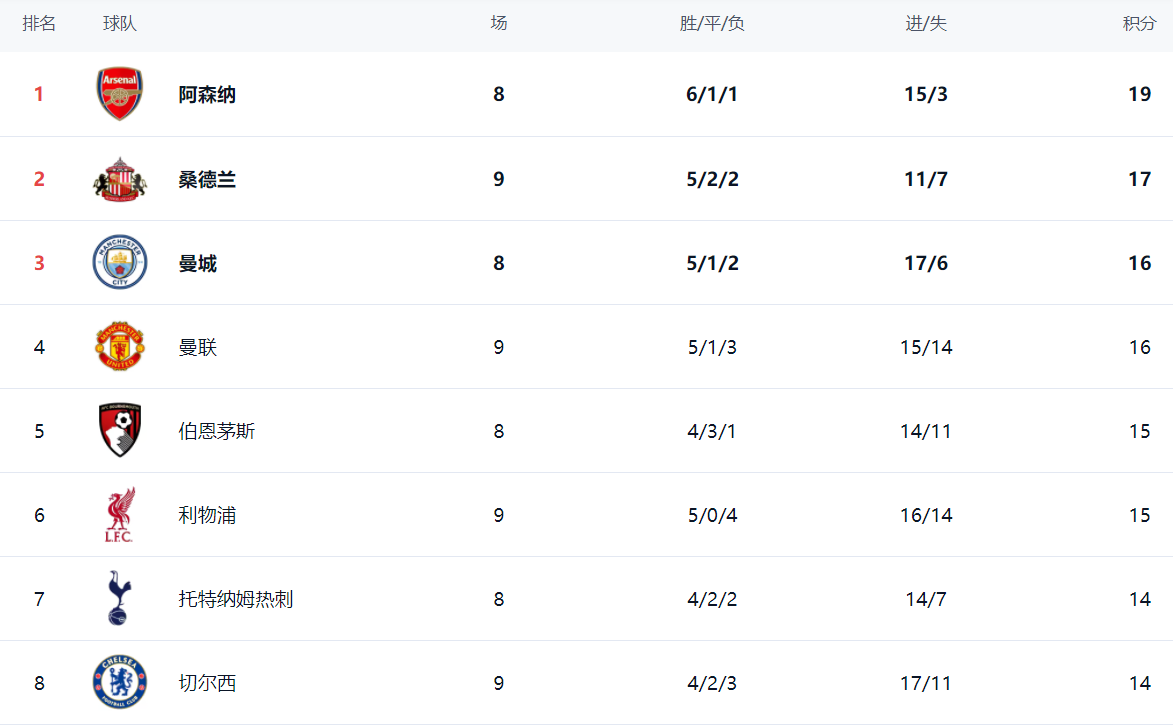Select the 利物浦 team name
This screenshot has width=1173, height=725.
[x=207, y=515]
